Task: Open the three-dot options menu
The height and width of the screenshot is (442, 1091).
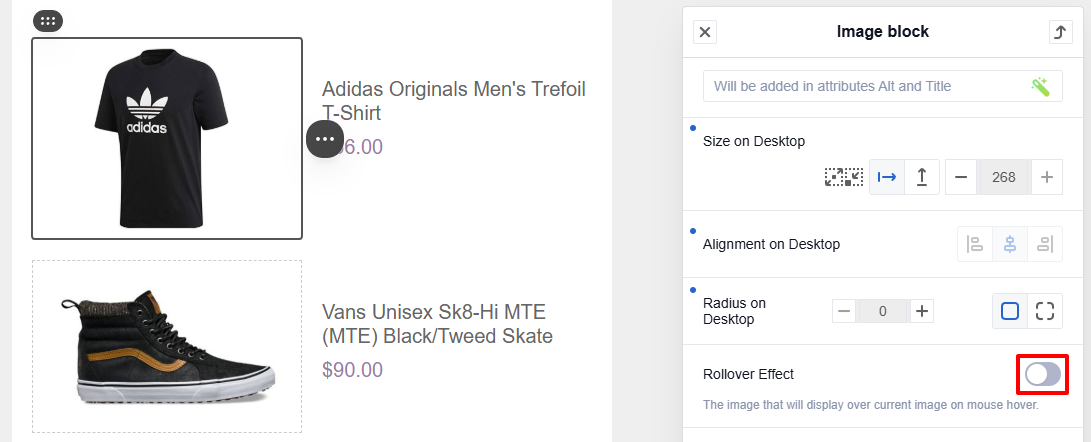Action: 325,139
